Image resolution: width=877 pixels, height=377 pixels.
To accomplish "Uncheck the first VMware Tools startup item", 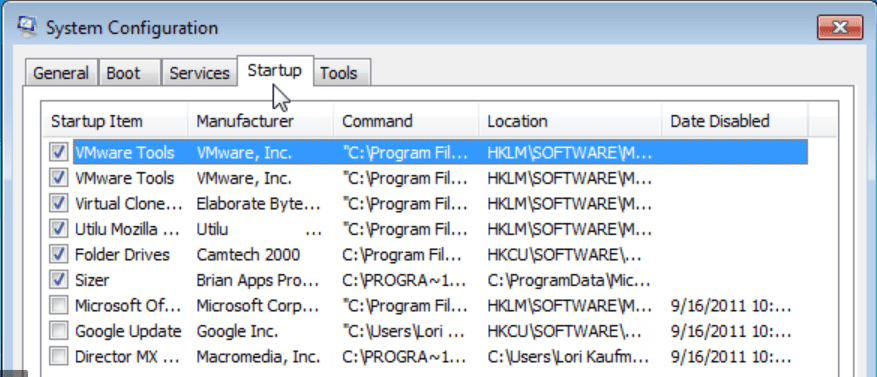I will [59, 152].
